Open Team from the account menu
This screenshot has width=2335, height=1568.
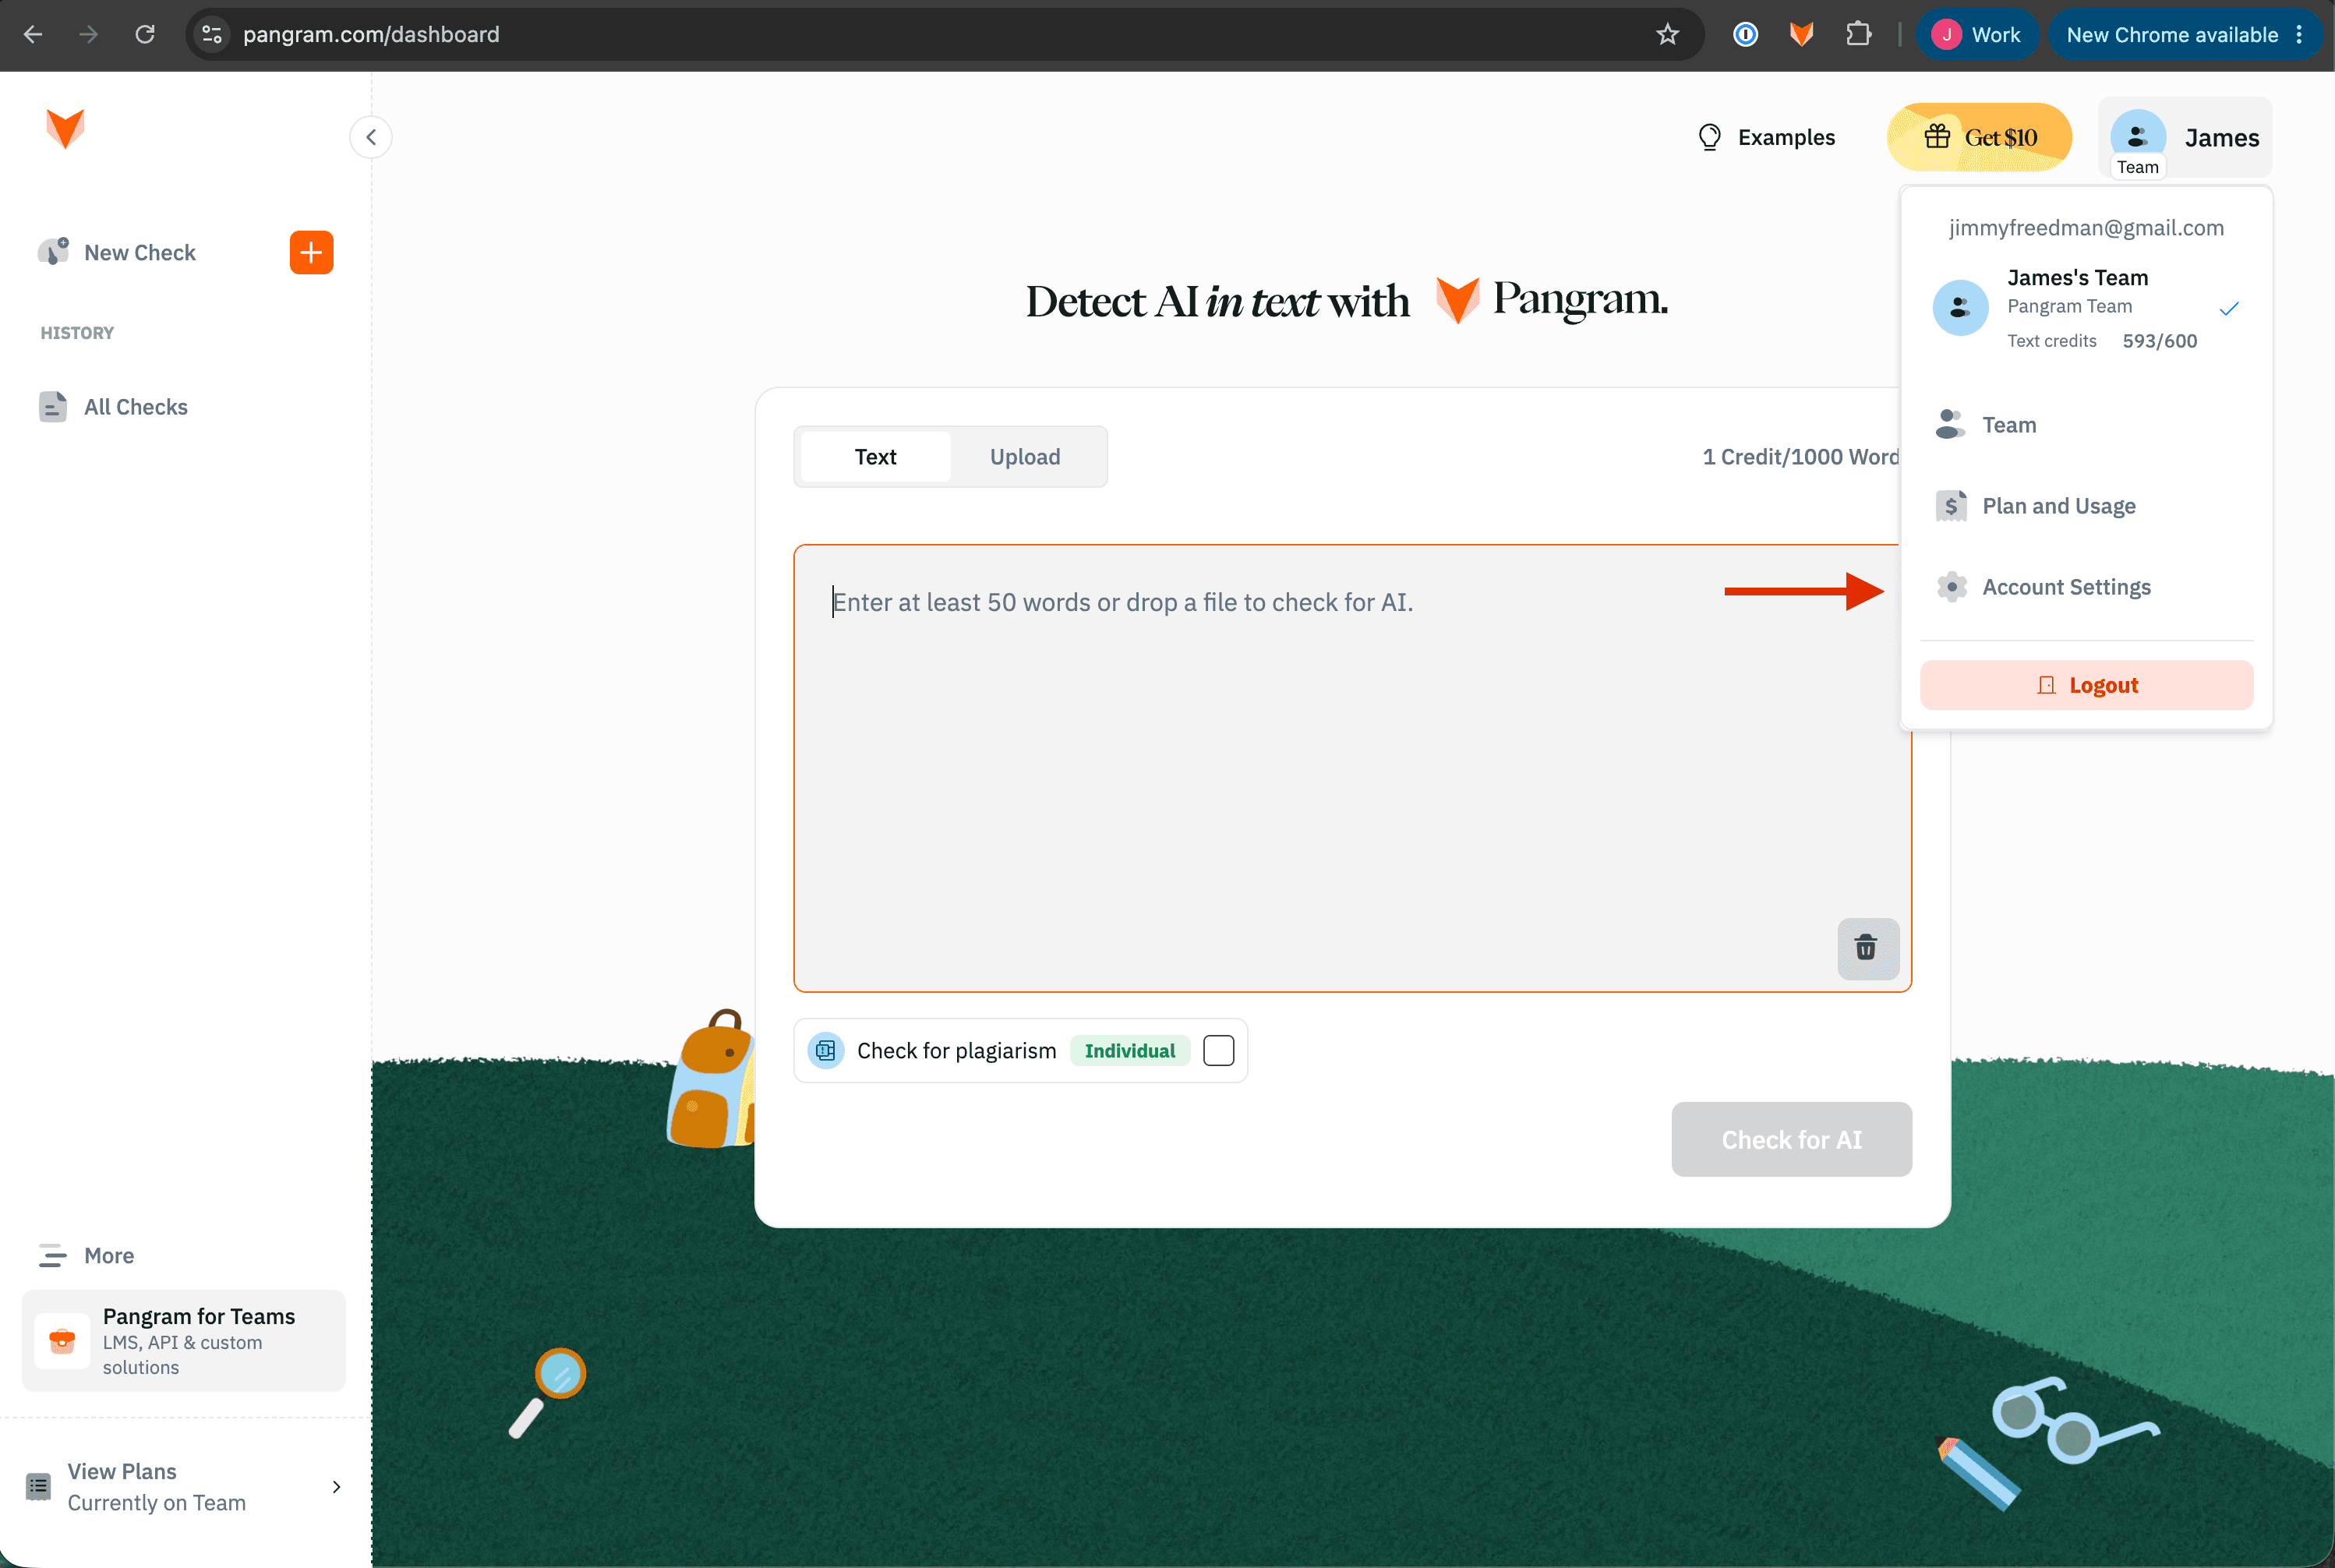(2086, 425)
